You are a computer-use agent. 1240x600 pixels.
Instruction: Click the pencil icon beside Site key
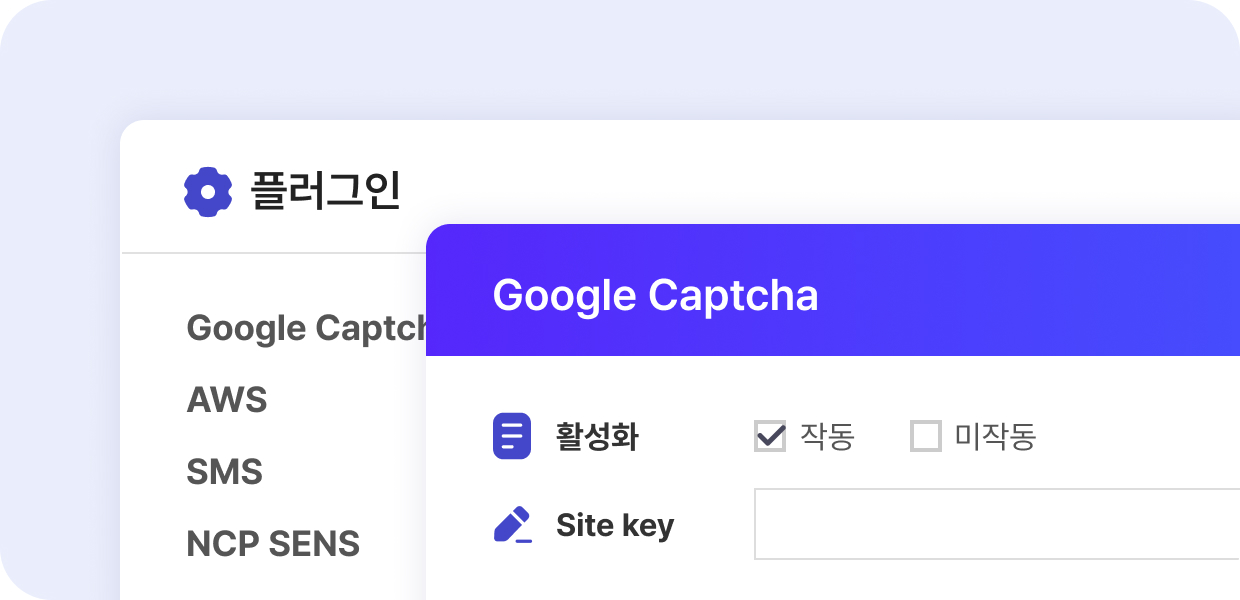[512, 525]
